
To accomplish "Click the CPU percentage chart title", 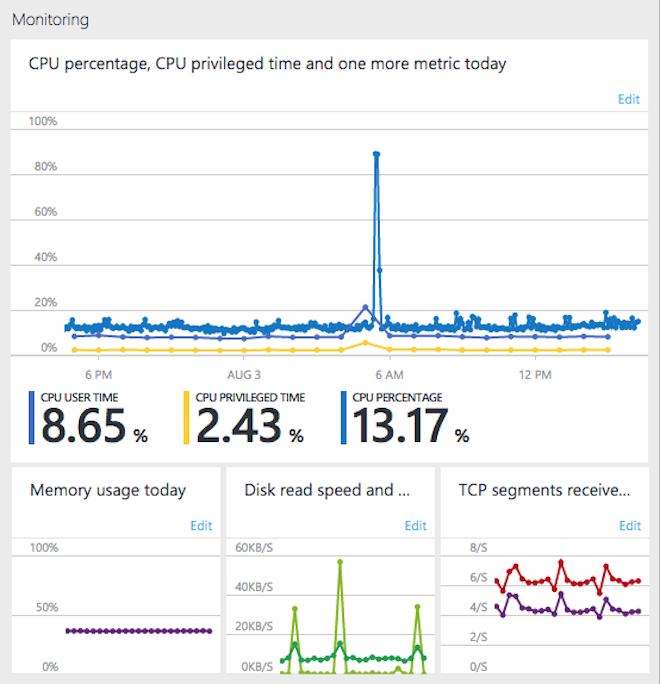I will (267, 64).
